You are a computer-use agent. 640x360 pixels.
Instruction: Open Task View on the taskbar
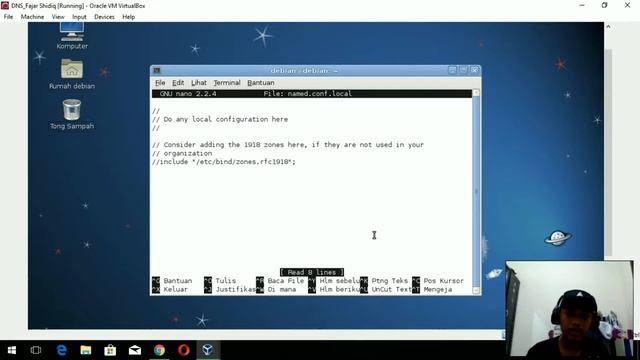click(36, 350)
